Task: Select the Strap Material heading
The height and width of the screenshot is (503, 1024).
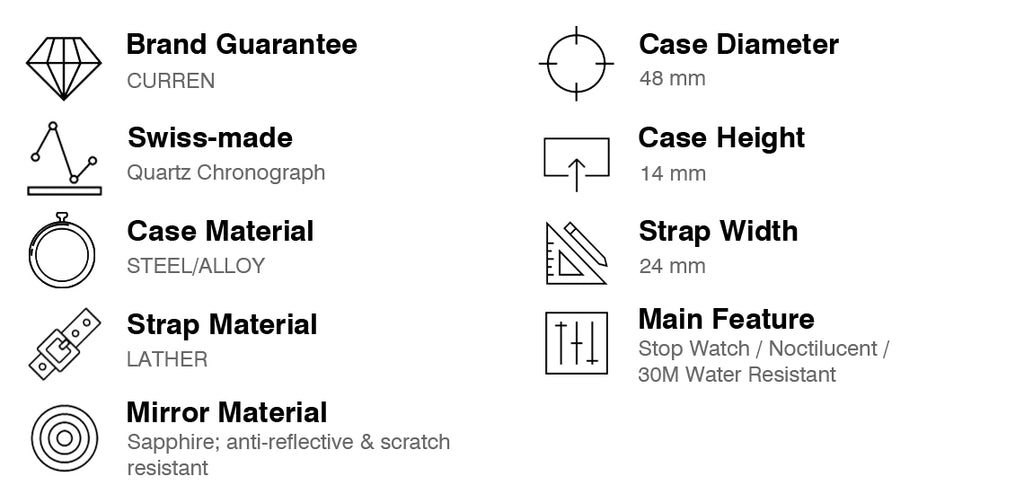Action: tap(222, 325)
